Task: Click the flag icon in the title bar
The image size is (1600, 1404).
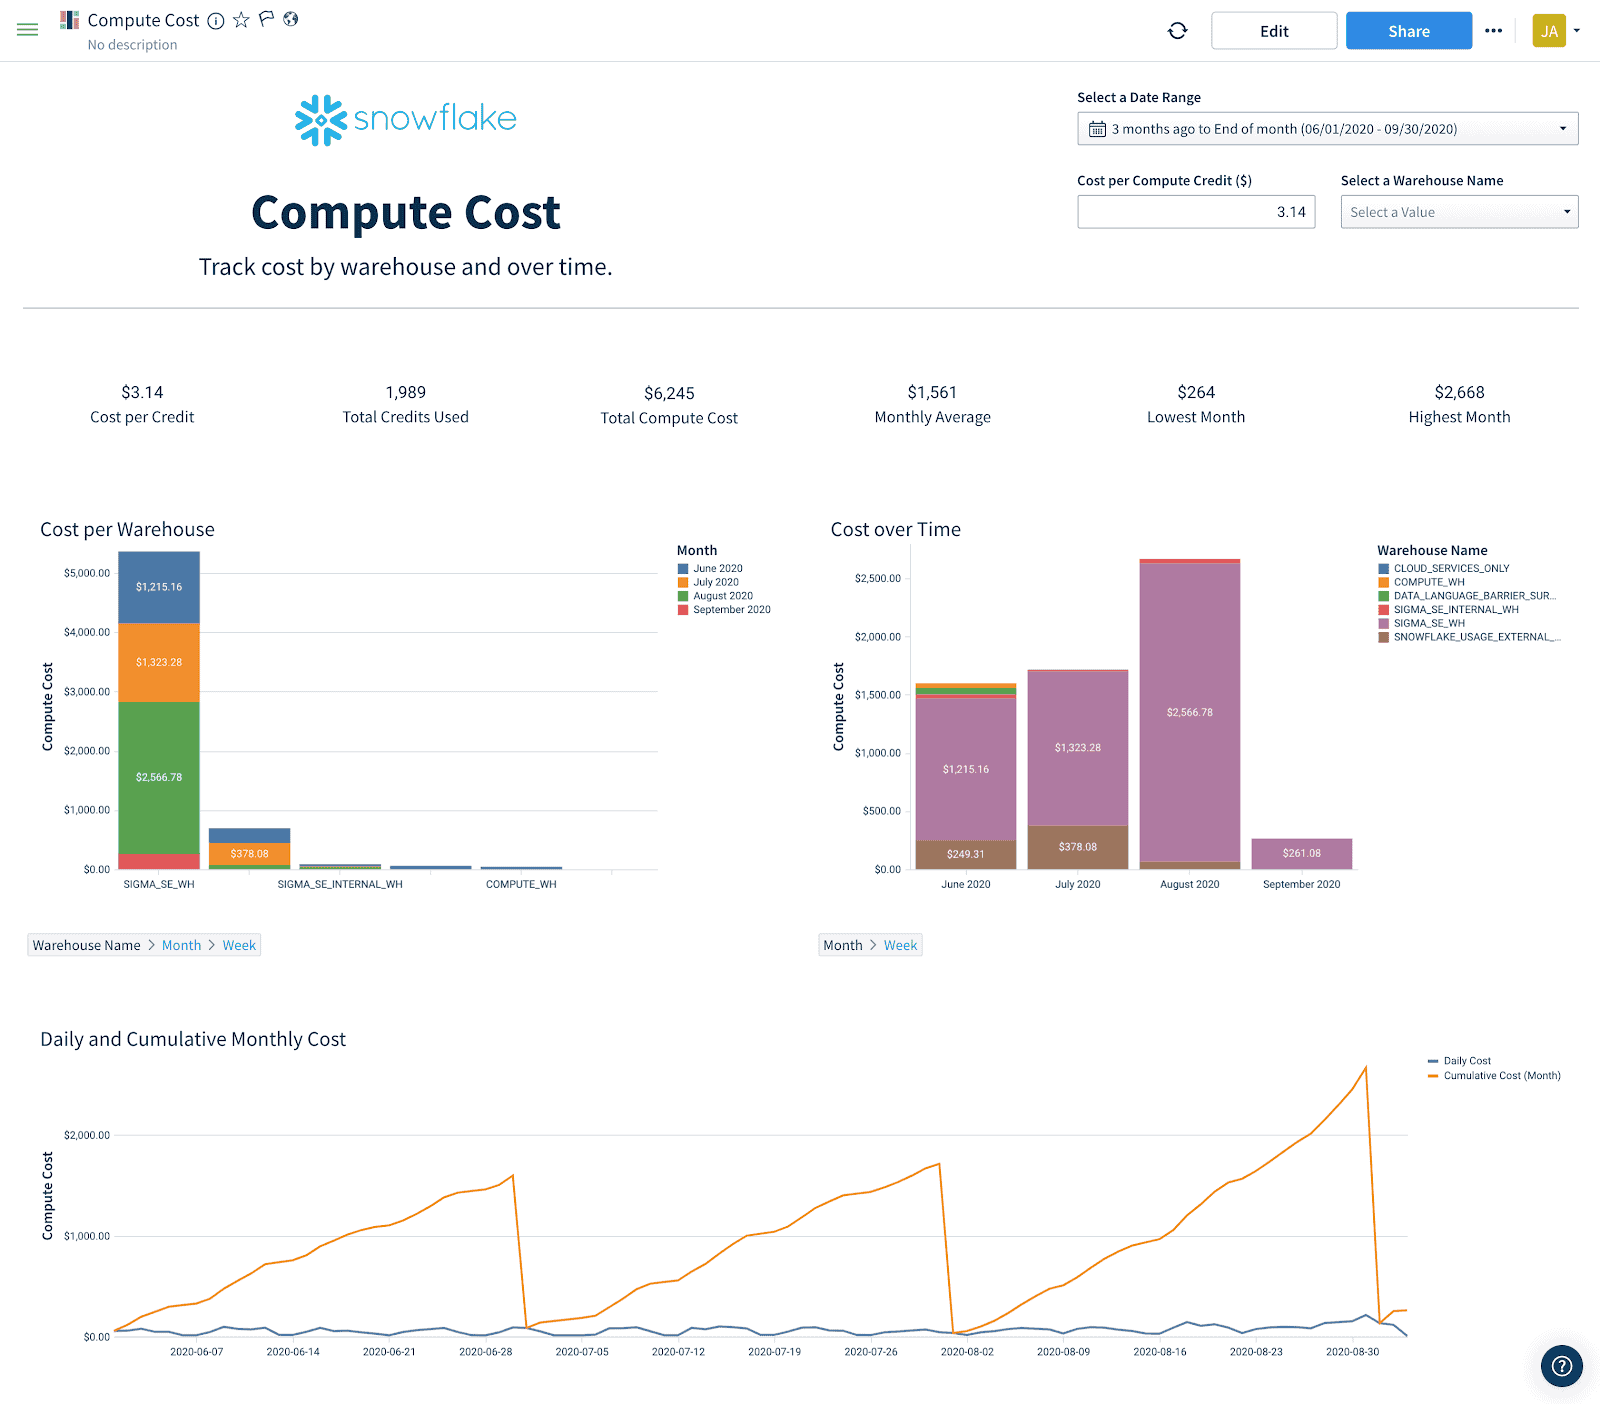Action: pyautogui.click(x=264, y=19)
